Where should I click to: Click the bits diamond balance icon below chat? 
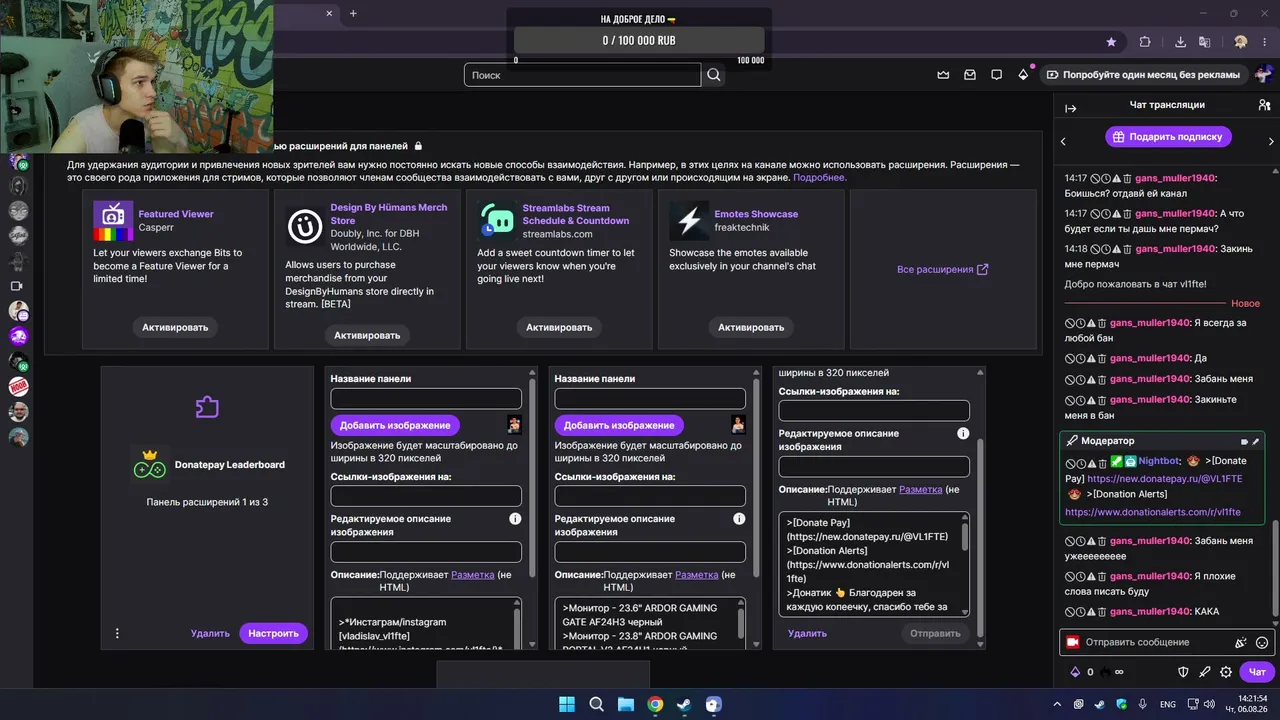click(1075, 672)
